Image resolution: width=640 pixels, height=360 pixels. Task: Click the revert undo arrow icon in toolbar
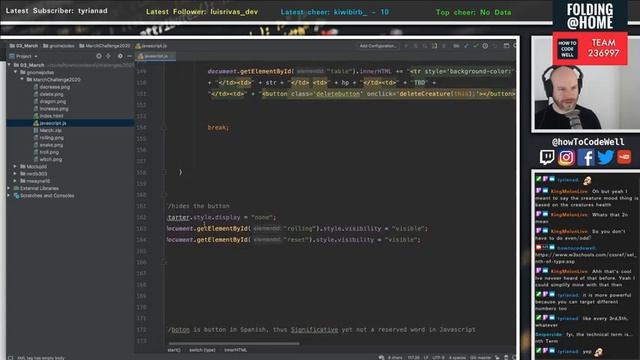[495, 46]
